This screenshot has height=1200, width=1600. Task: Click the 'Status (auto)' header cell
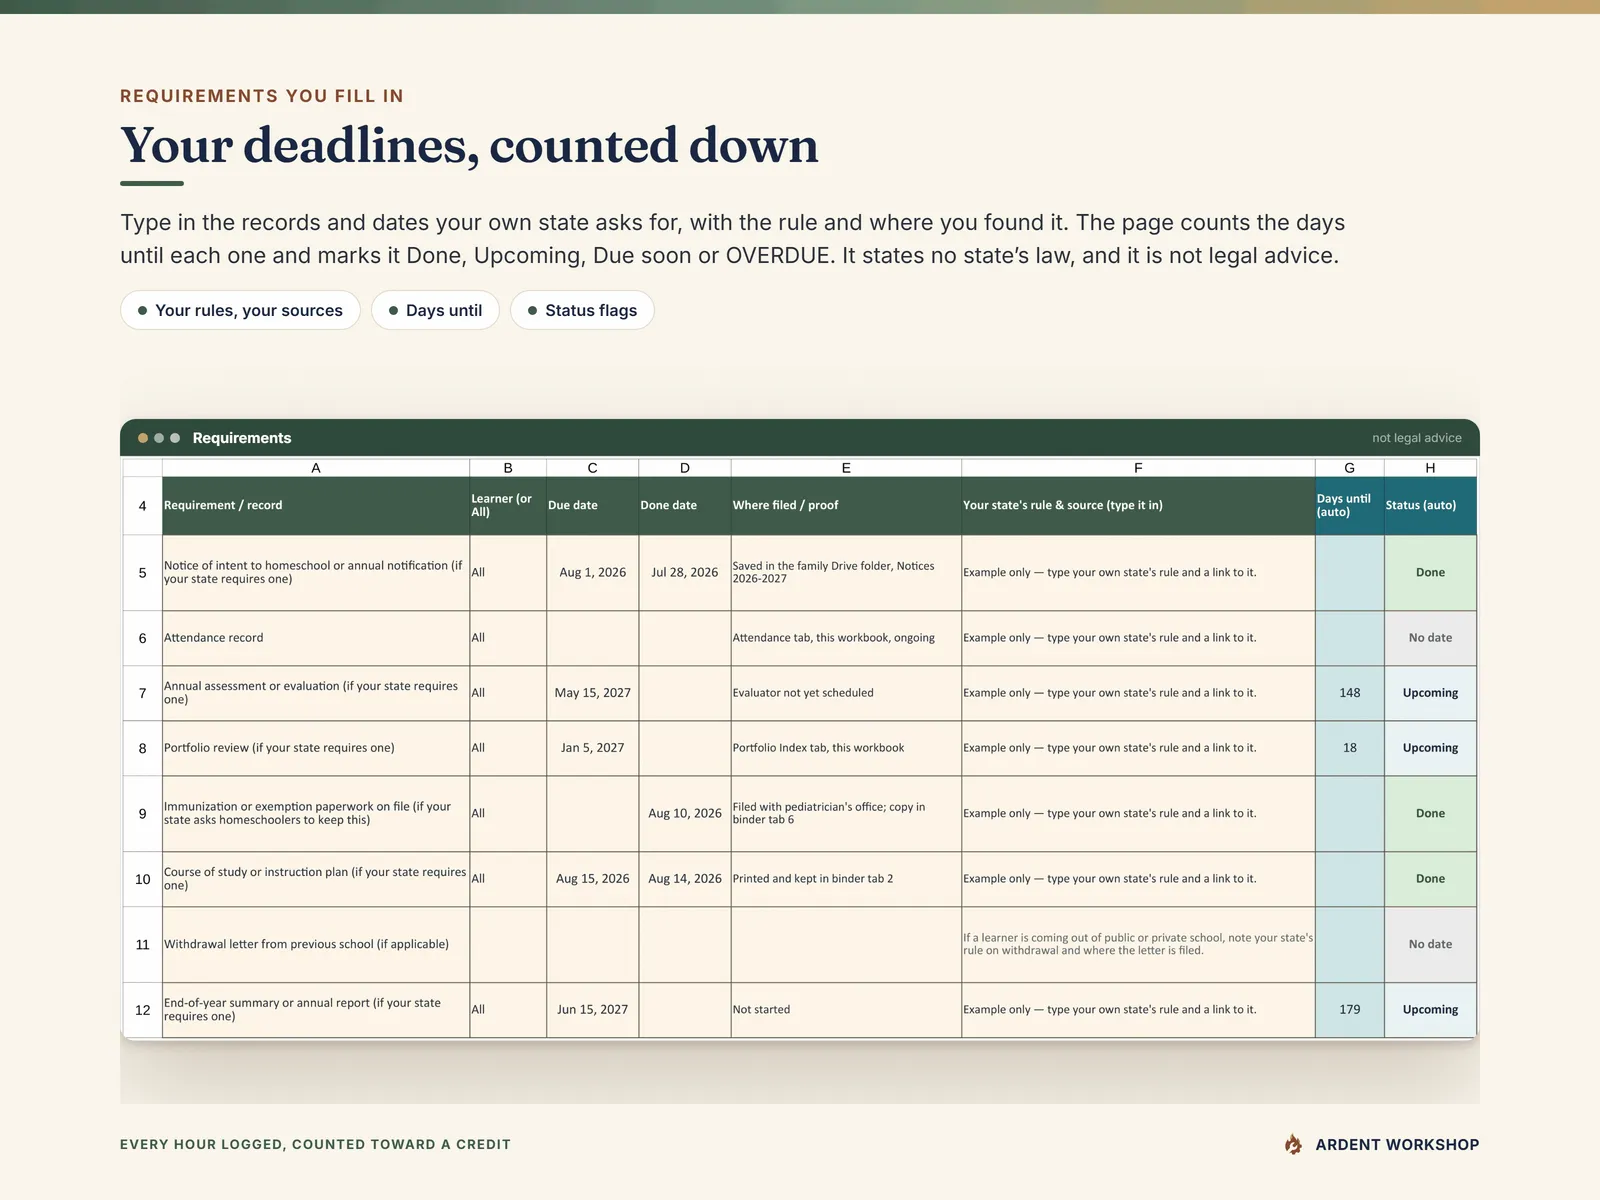tap(1430, 506)
